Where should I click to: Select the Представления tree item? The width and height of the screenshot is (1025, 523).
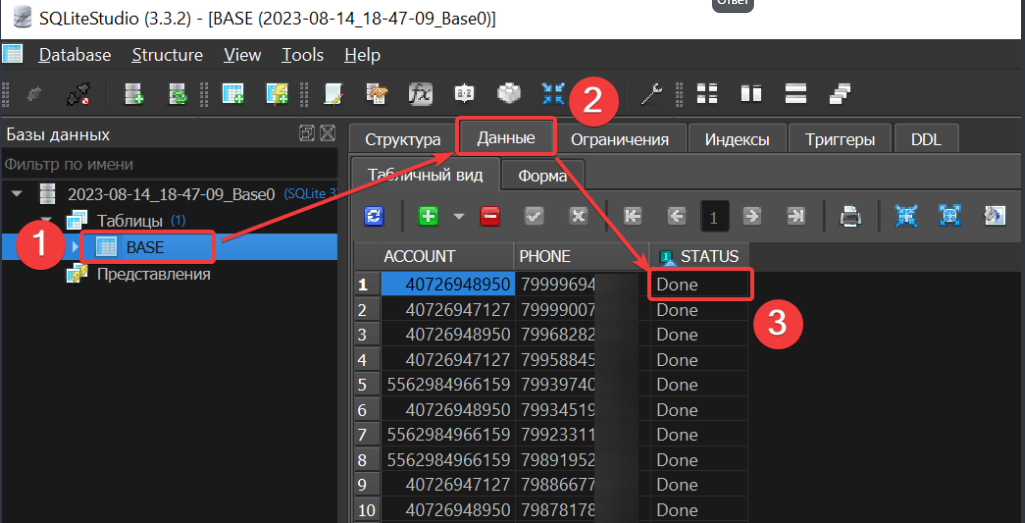[x=153, y=273]
